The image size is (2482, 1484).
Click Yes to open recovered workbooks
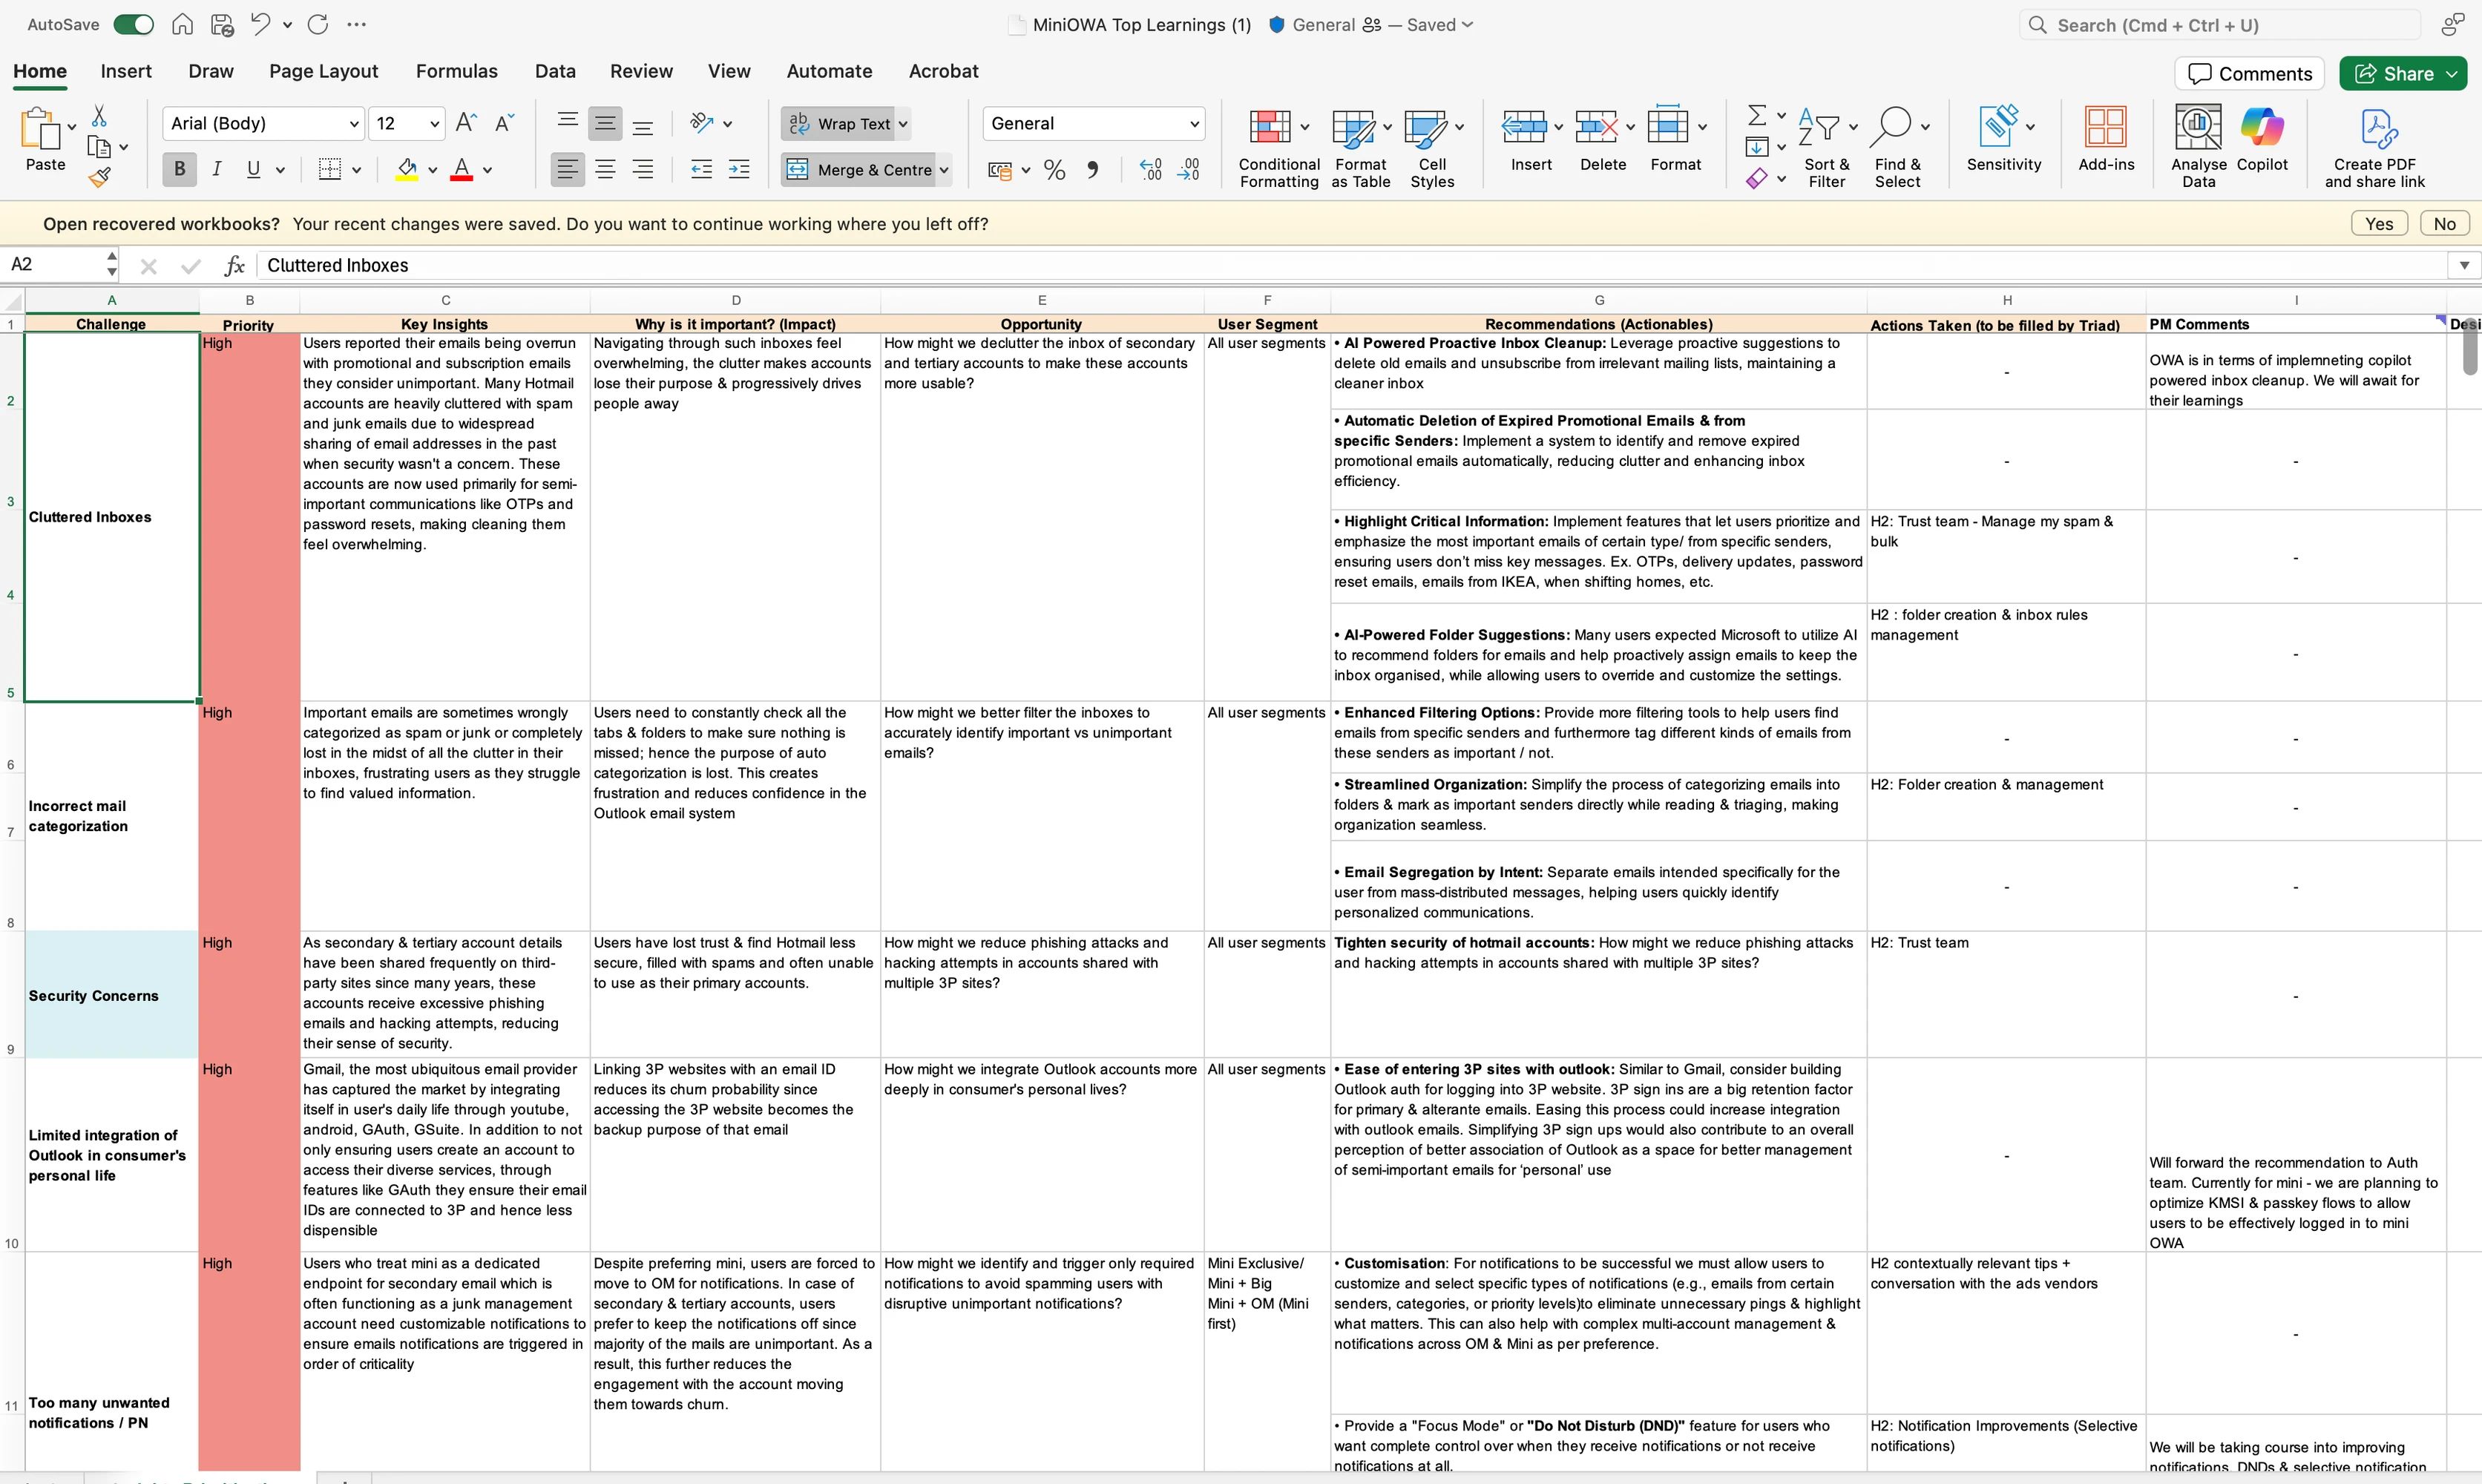click(2379, 223)
